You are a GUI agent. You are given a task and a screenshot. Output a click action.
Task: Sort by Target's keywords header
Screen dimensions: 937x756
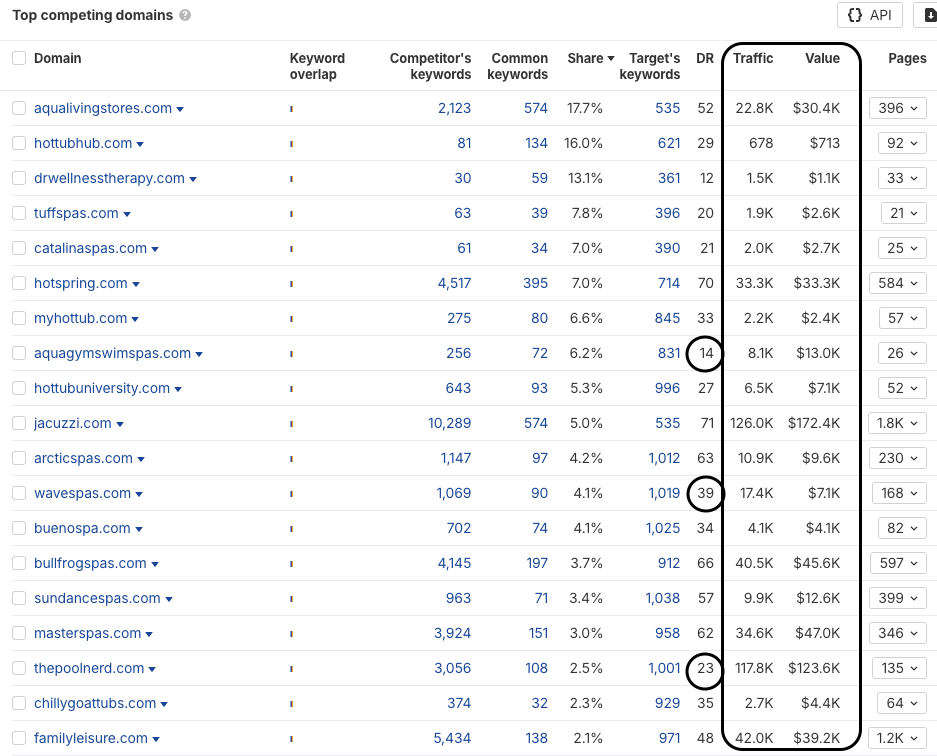pyautogui.click(x=650, y=66)
